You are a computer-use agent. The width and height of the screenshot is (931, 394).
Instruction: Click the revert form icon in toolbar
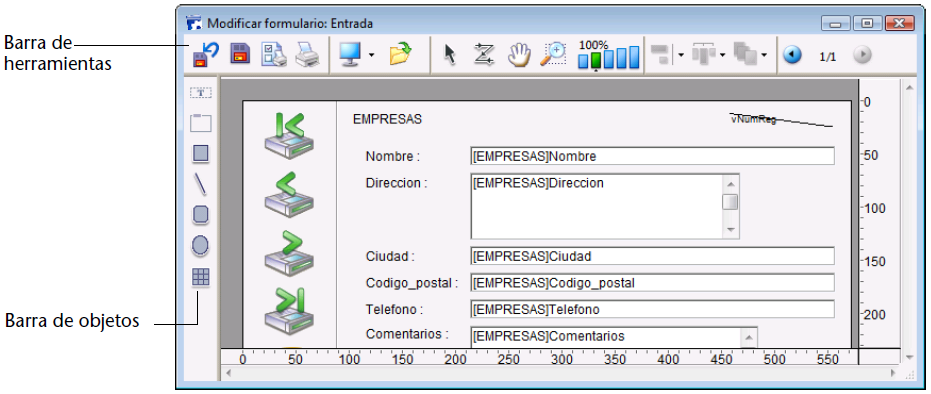click(206, 55)
